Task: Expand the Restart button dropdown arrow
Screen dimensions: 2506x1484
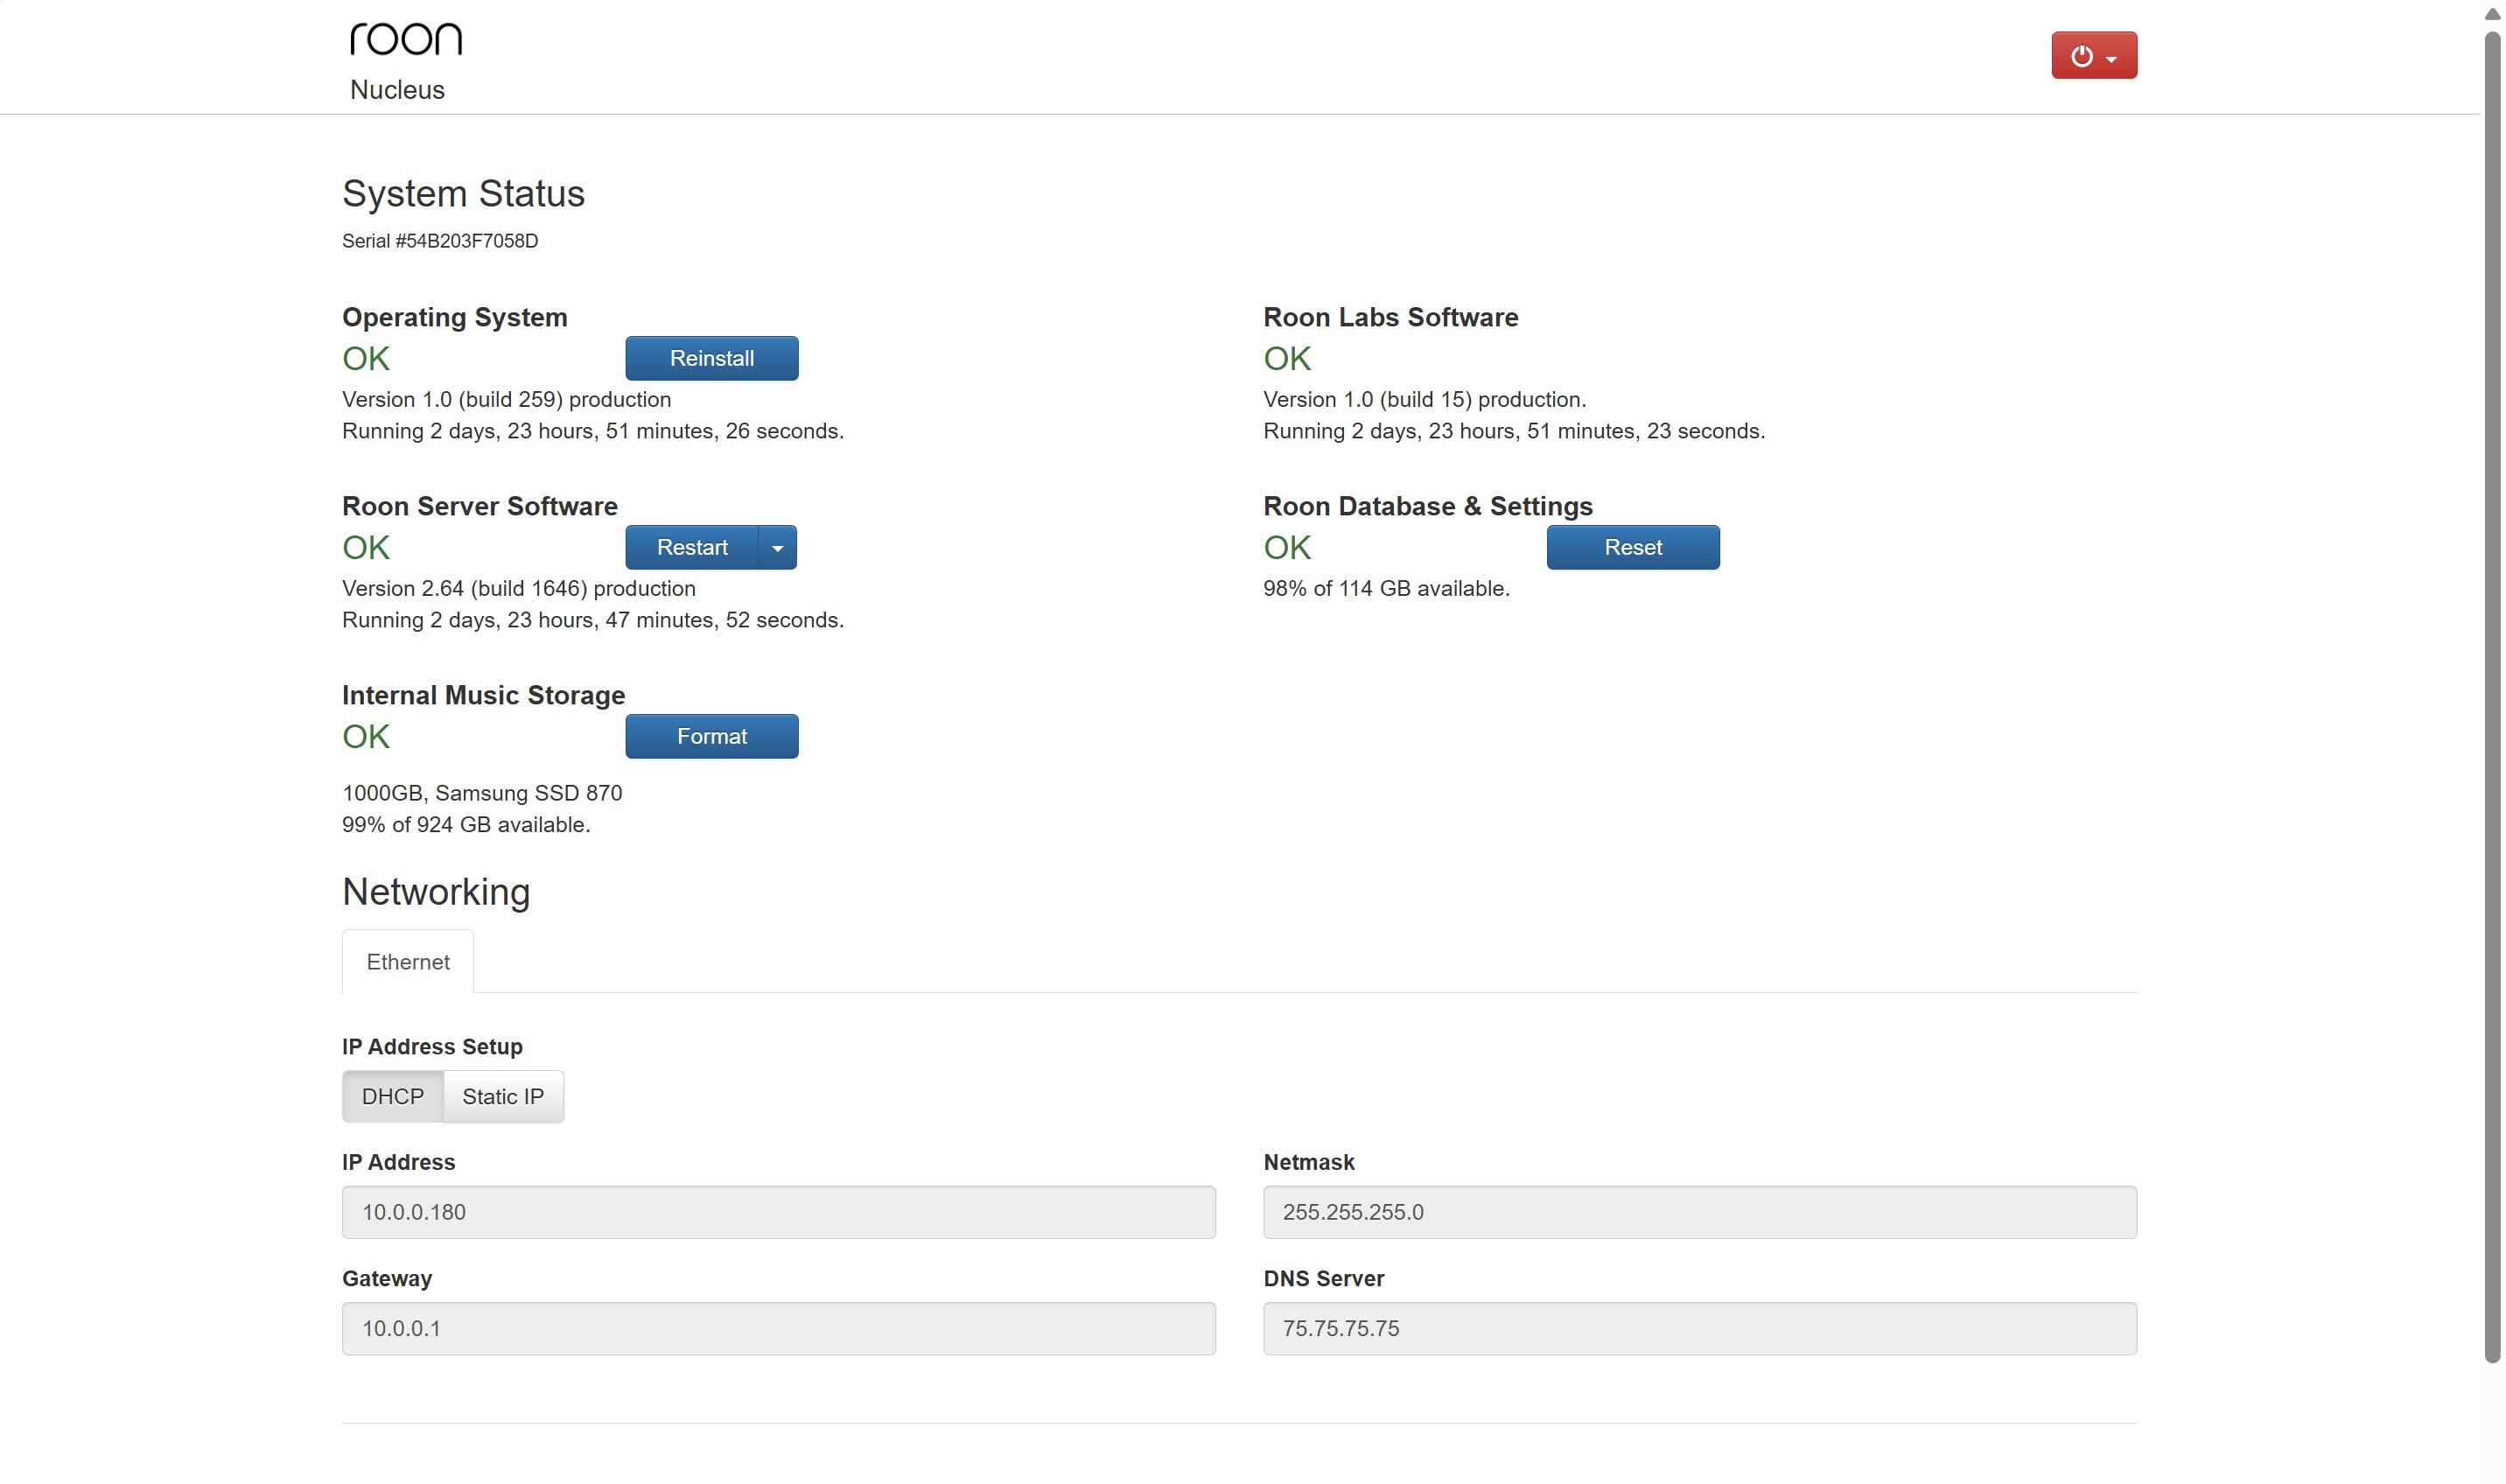Action: pyautogui.click(x=777, y=548)
